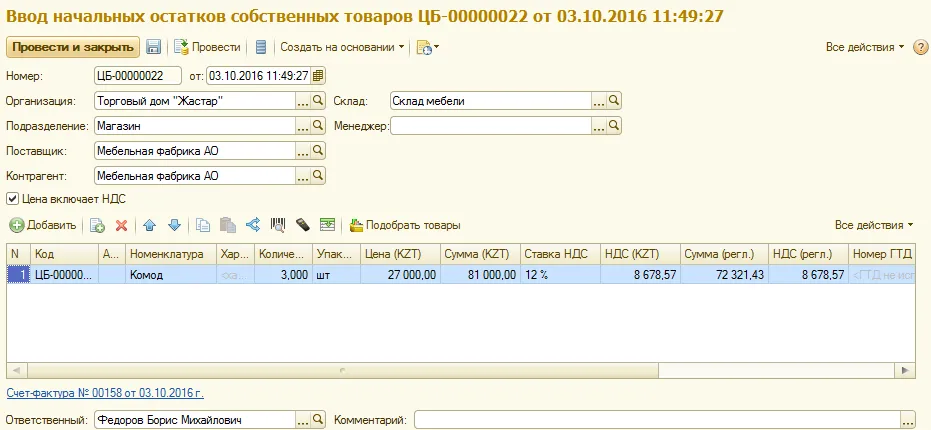Click the green fill table icon
The height and width of the screenshot is (430, 931).
(x=327, y=225)
